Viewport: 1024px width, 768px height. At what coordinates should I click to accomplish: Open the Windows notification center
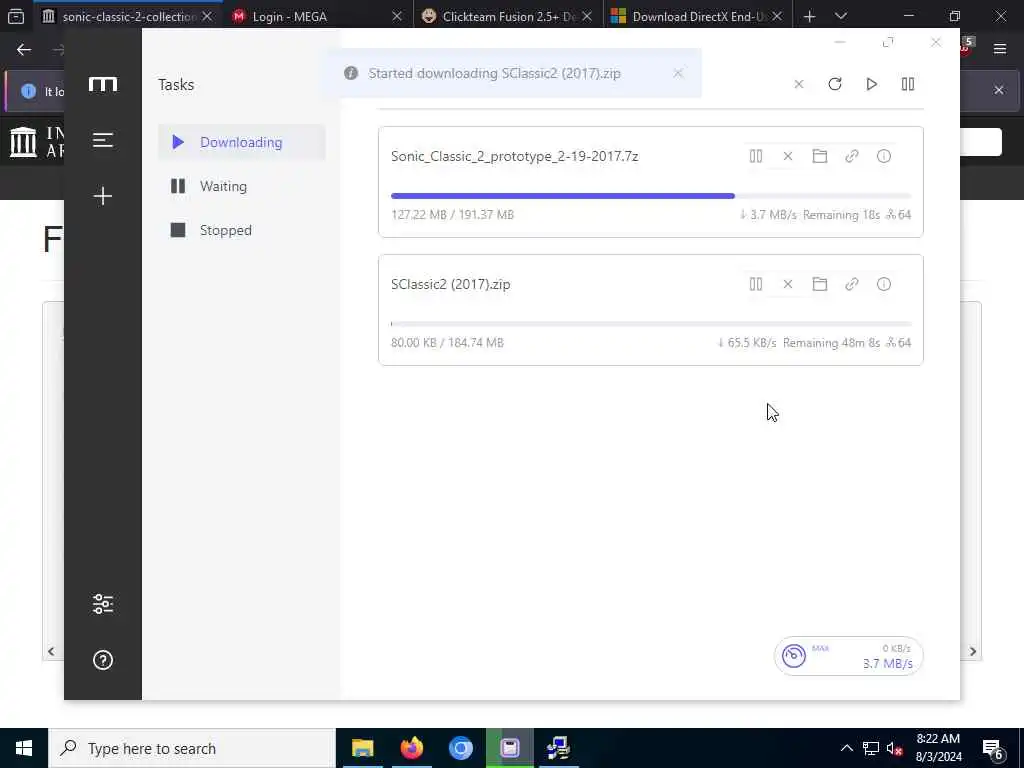993,749
